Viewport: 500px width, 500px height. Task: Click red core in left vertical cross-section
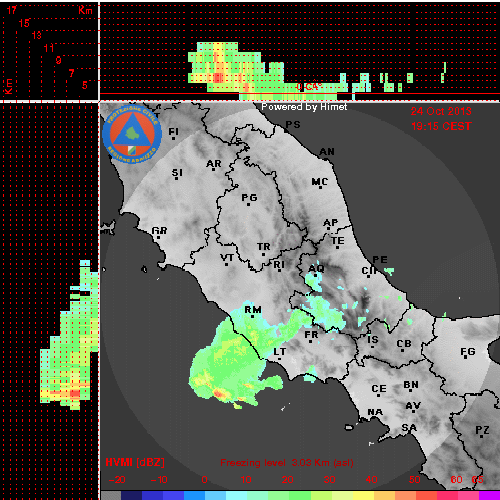pos(75,394)
